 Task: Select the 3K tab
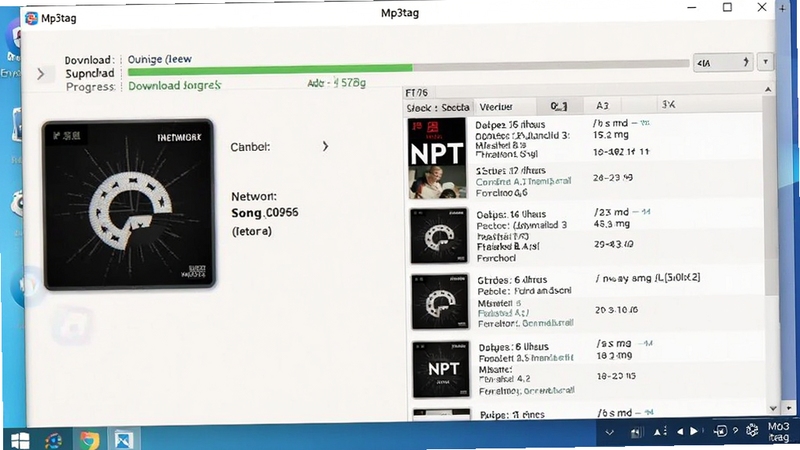(x=668, y=105)
